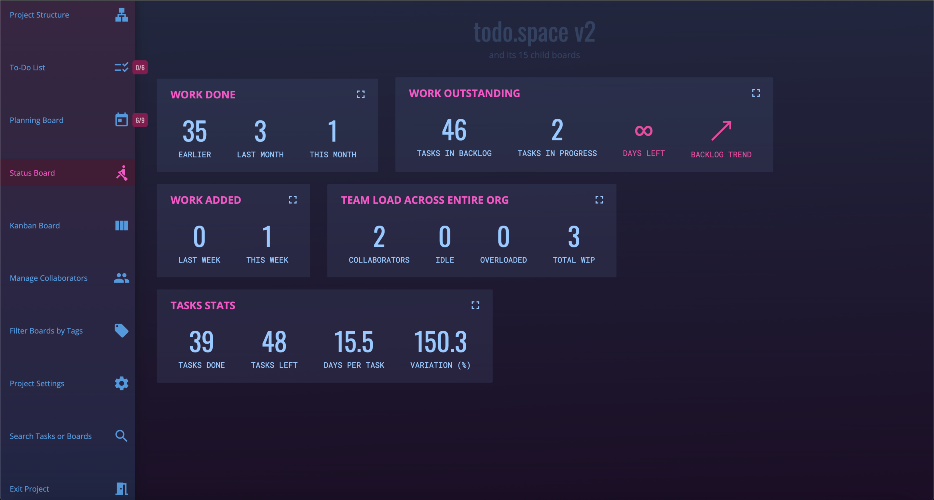Open Filter Boards by Tags
Image resolution: width=934 pixels, height=500 pixels.
click(46, 331)
